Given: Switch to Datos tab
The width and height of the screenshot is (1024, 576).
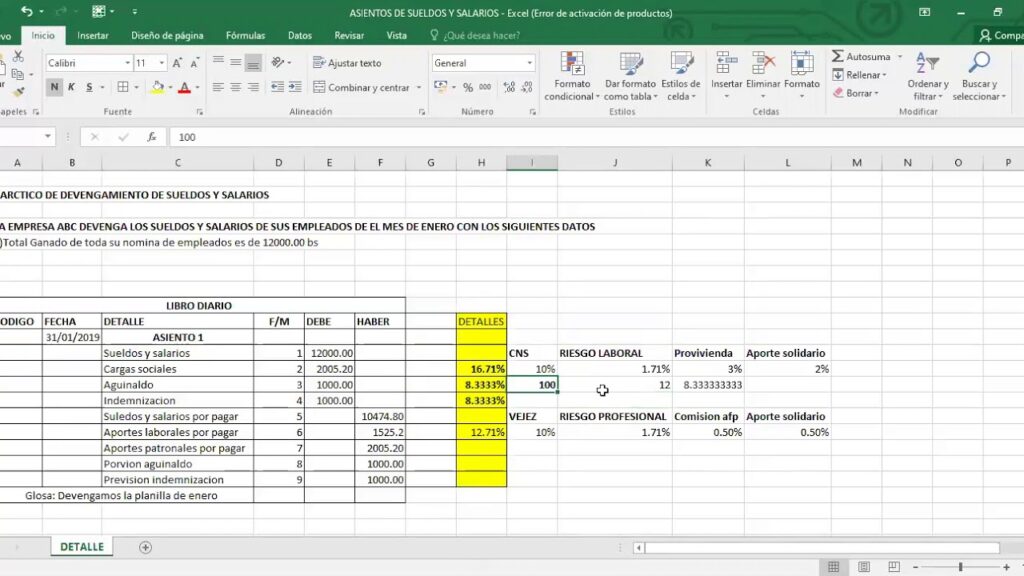Looking at the screenshot, I should pyautogui.click(x=300, y=35).
